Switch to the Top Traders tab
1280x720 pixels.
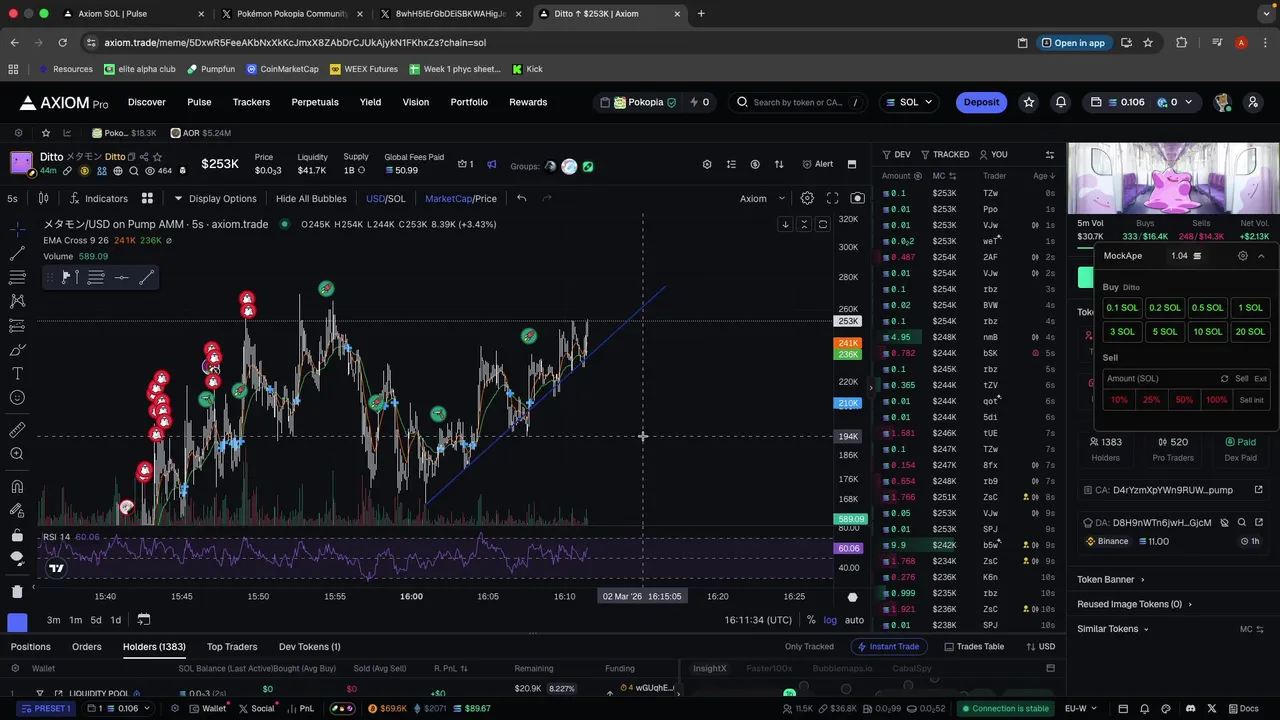[232, 647]
